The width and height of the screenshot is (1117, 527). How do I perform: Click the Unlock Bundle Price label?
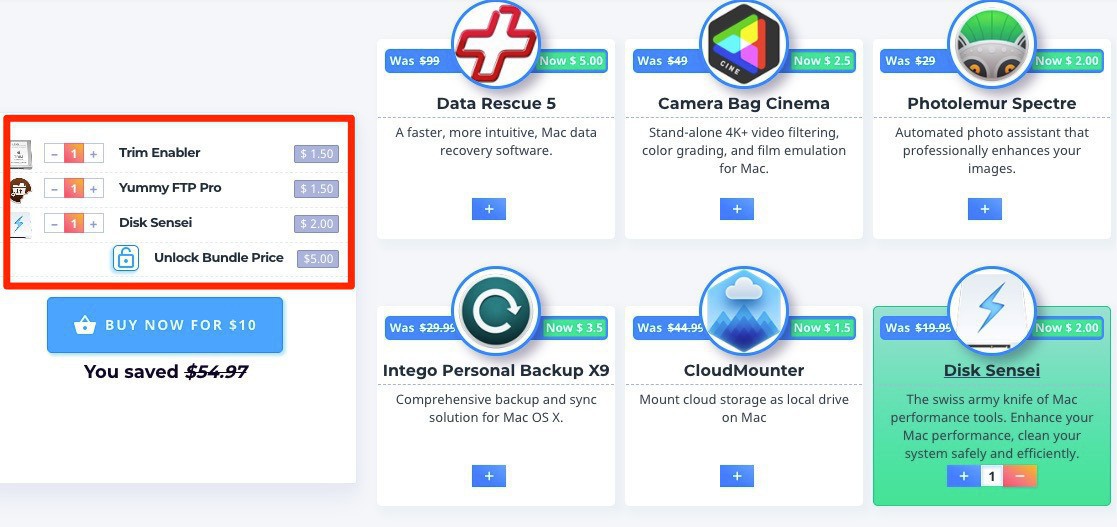point(219,258)
